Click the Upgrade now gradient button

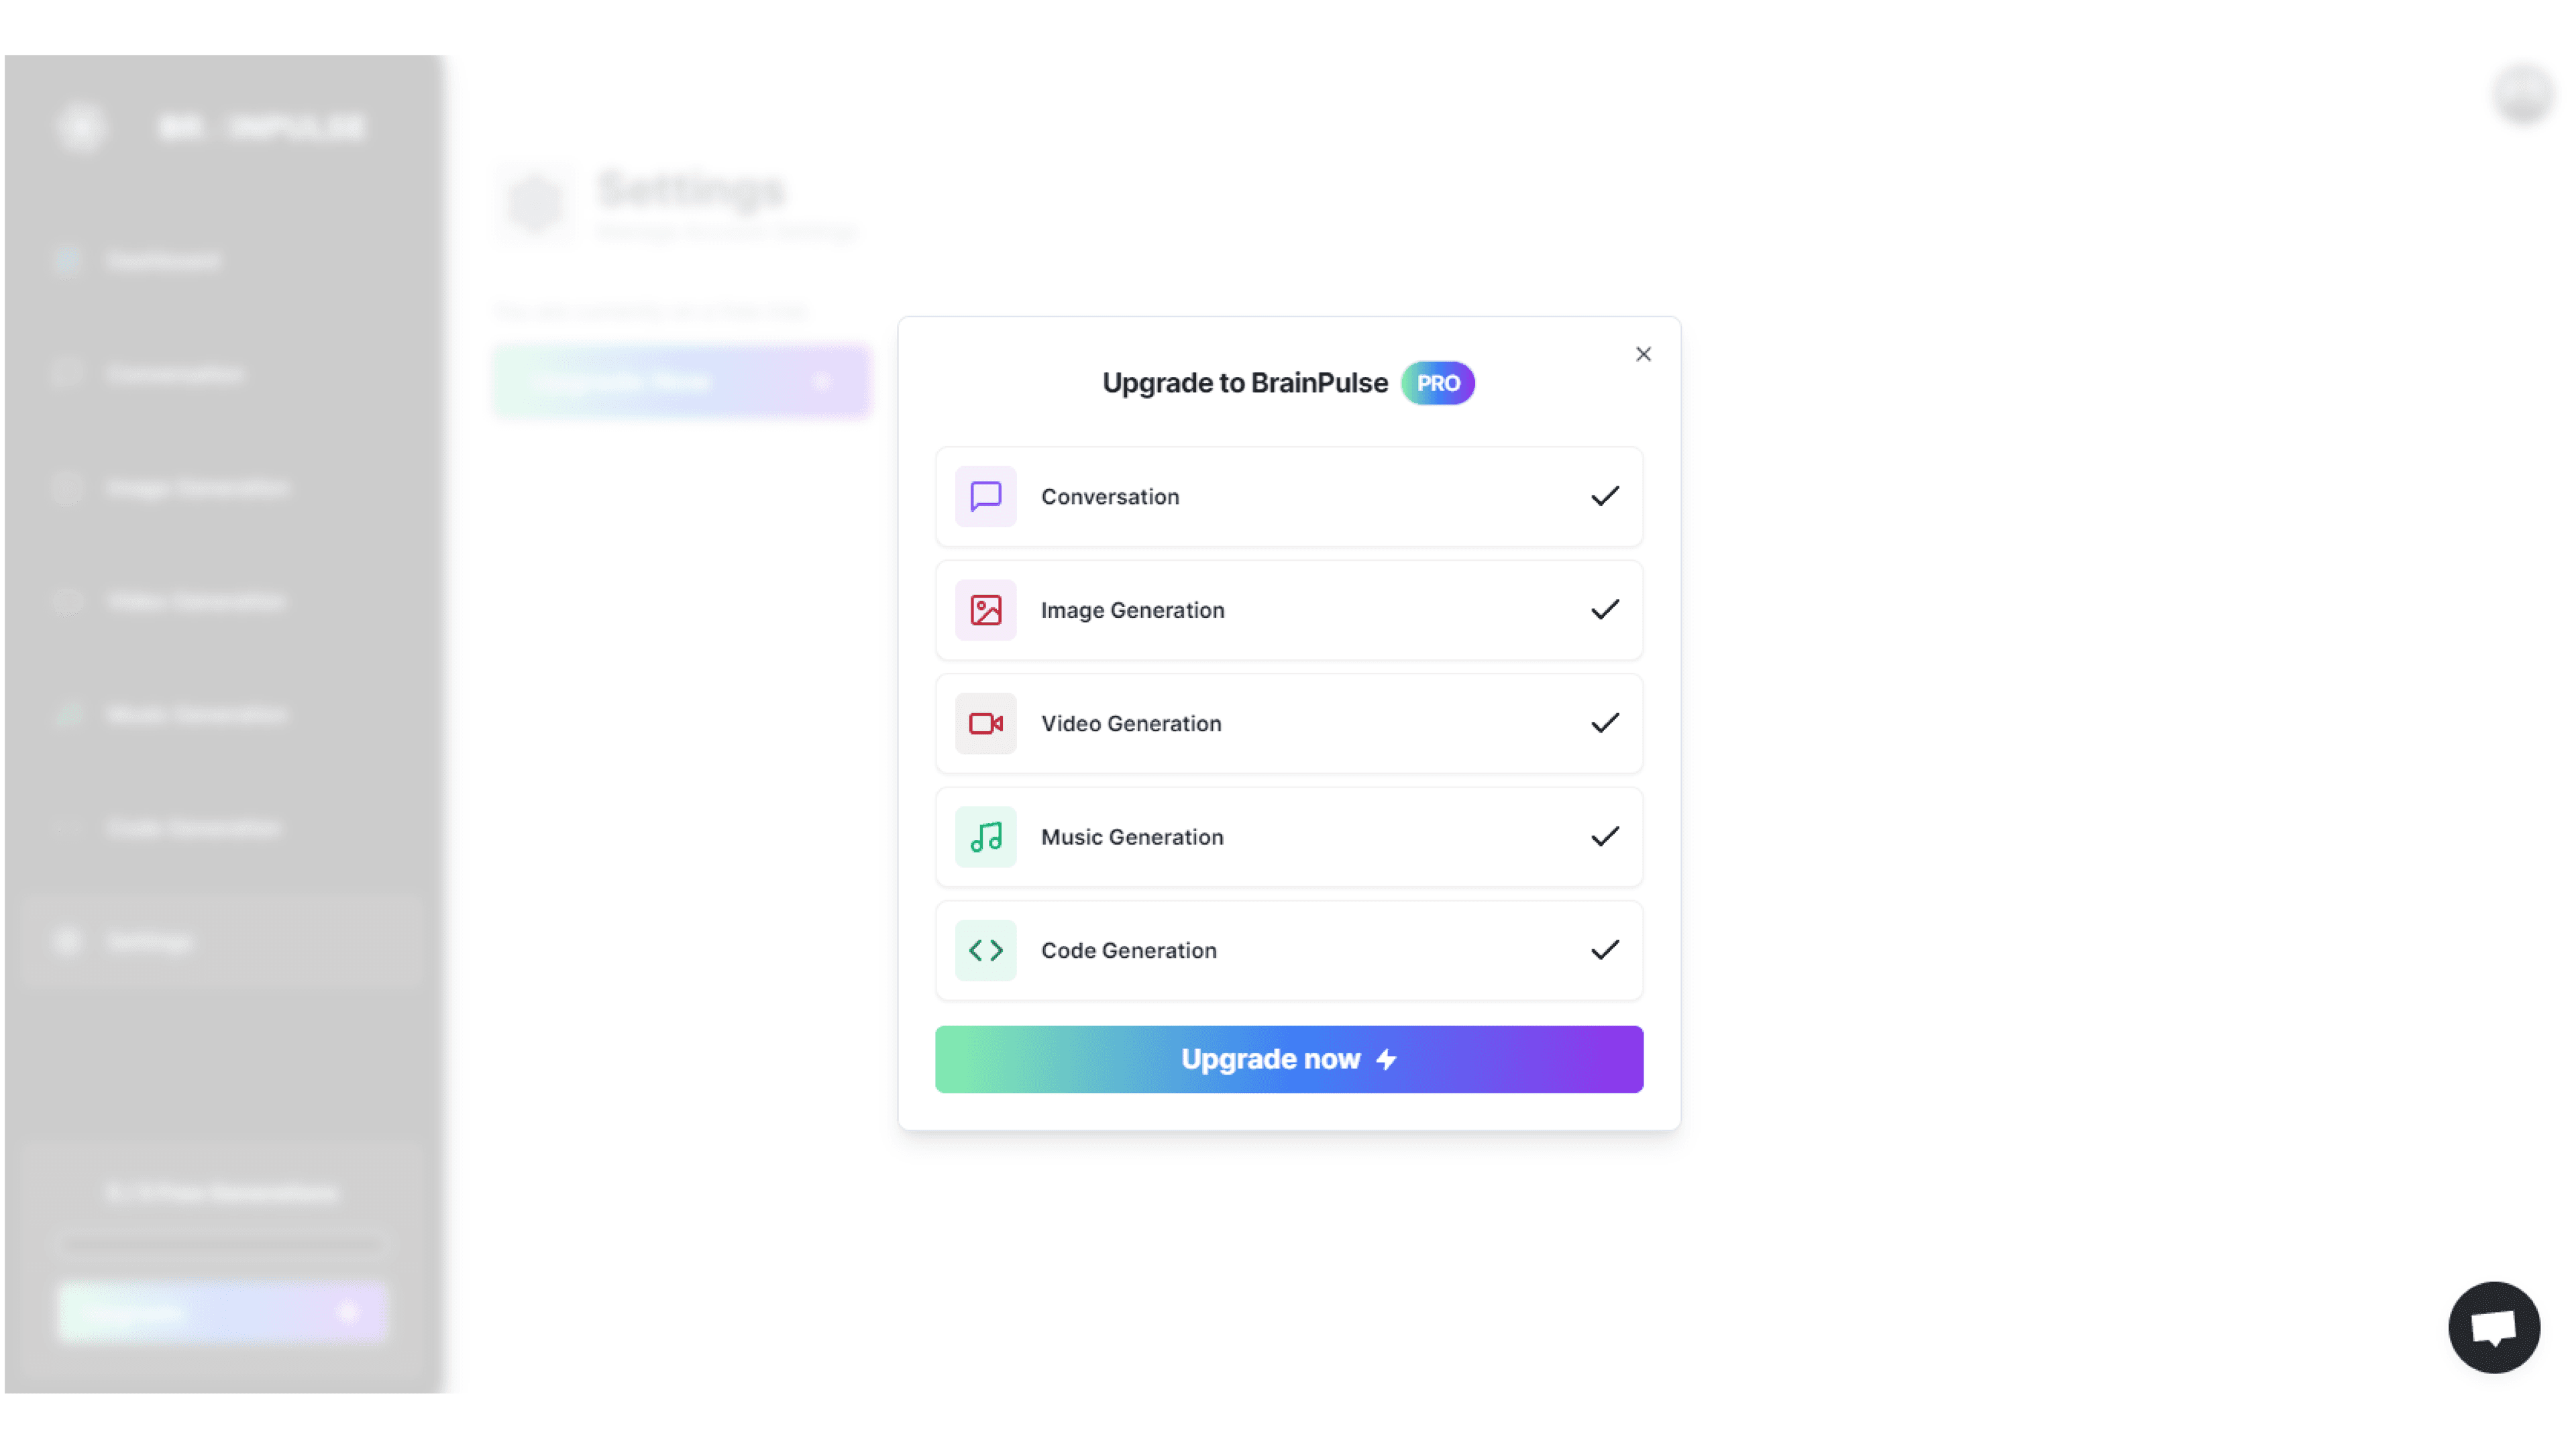[1289, 1059]
